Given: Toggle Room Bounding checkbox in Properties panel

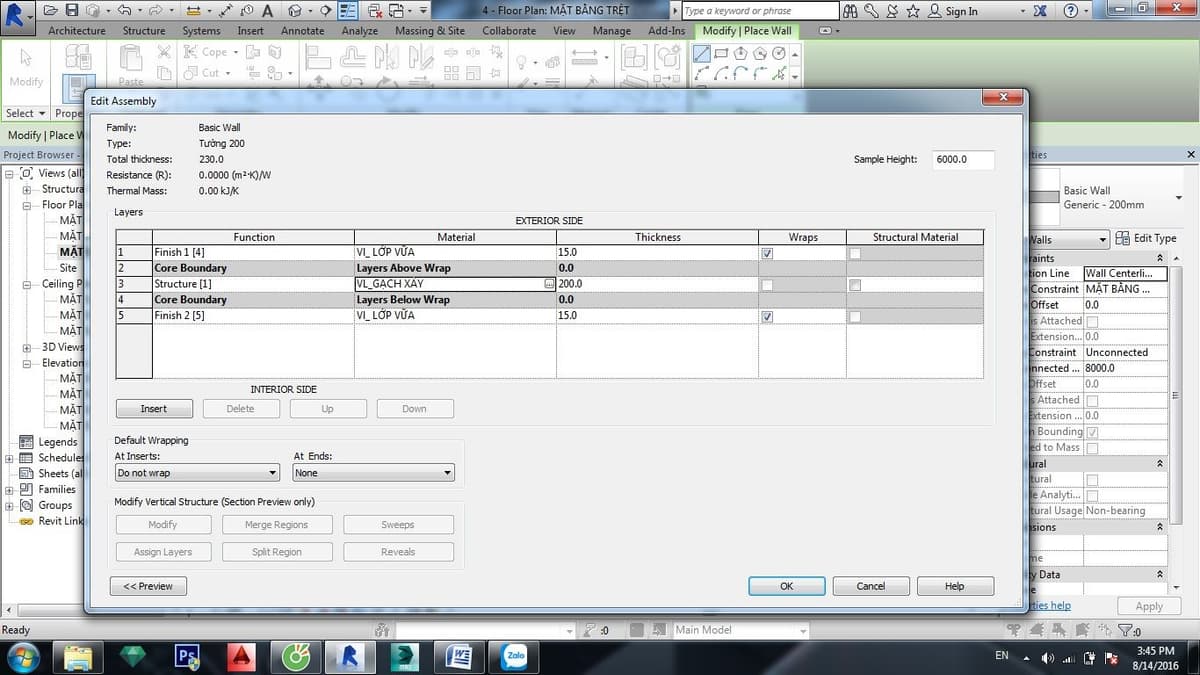Looking at the screenshot, I should 1092,432.
